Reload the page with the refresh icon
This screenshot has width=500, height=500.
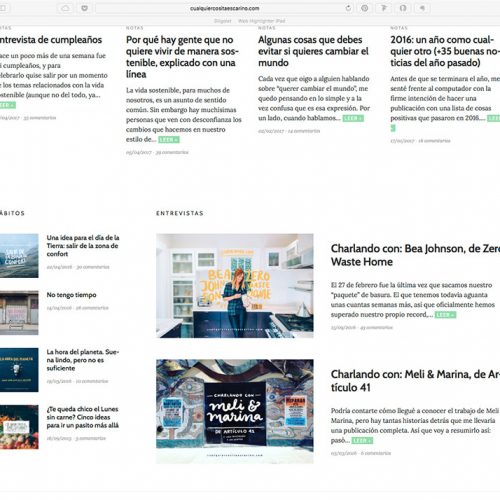coord(348,8)
